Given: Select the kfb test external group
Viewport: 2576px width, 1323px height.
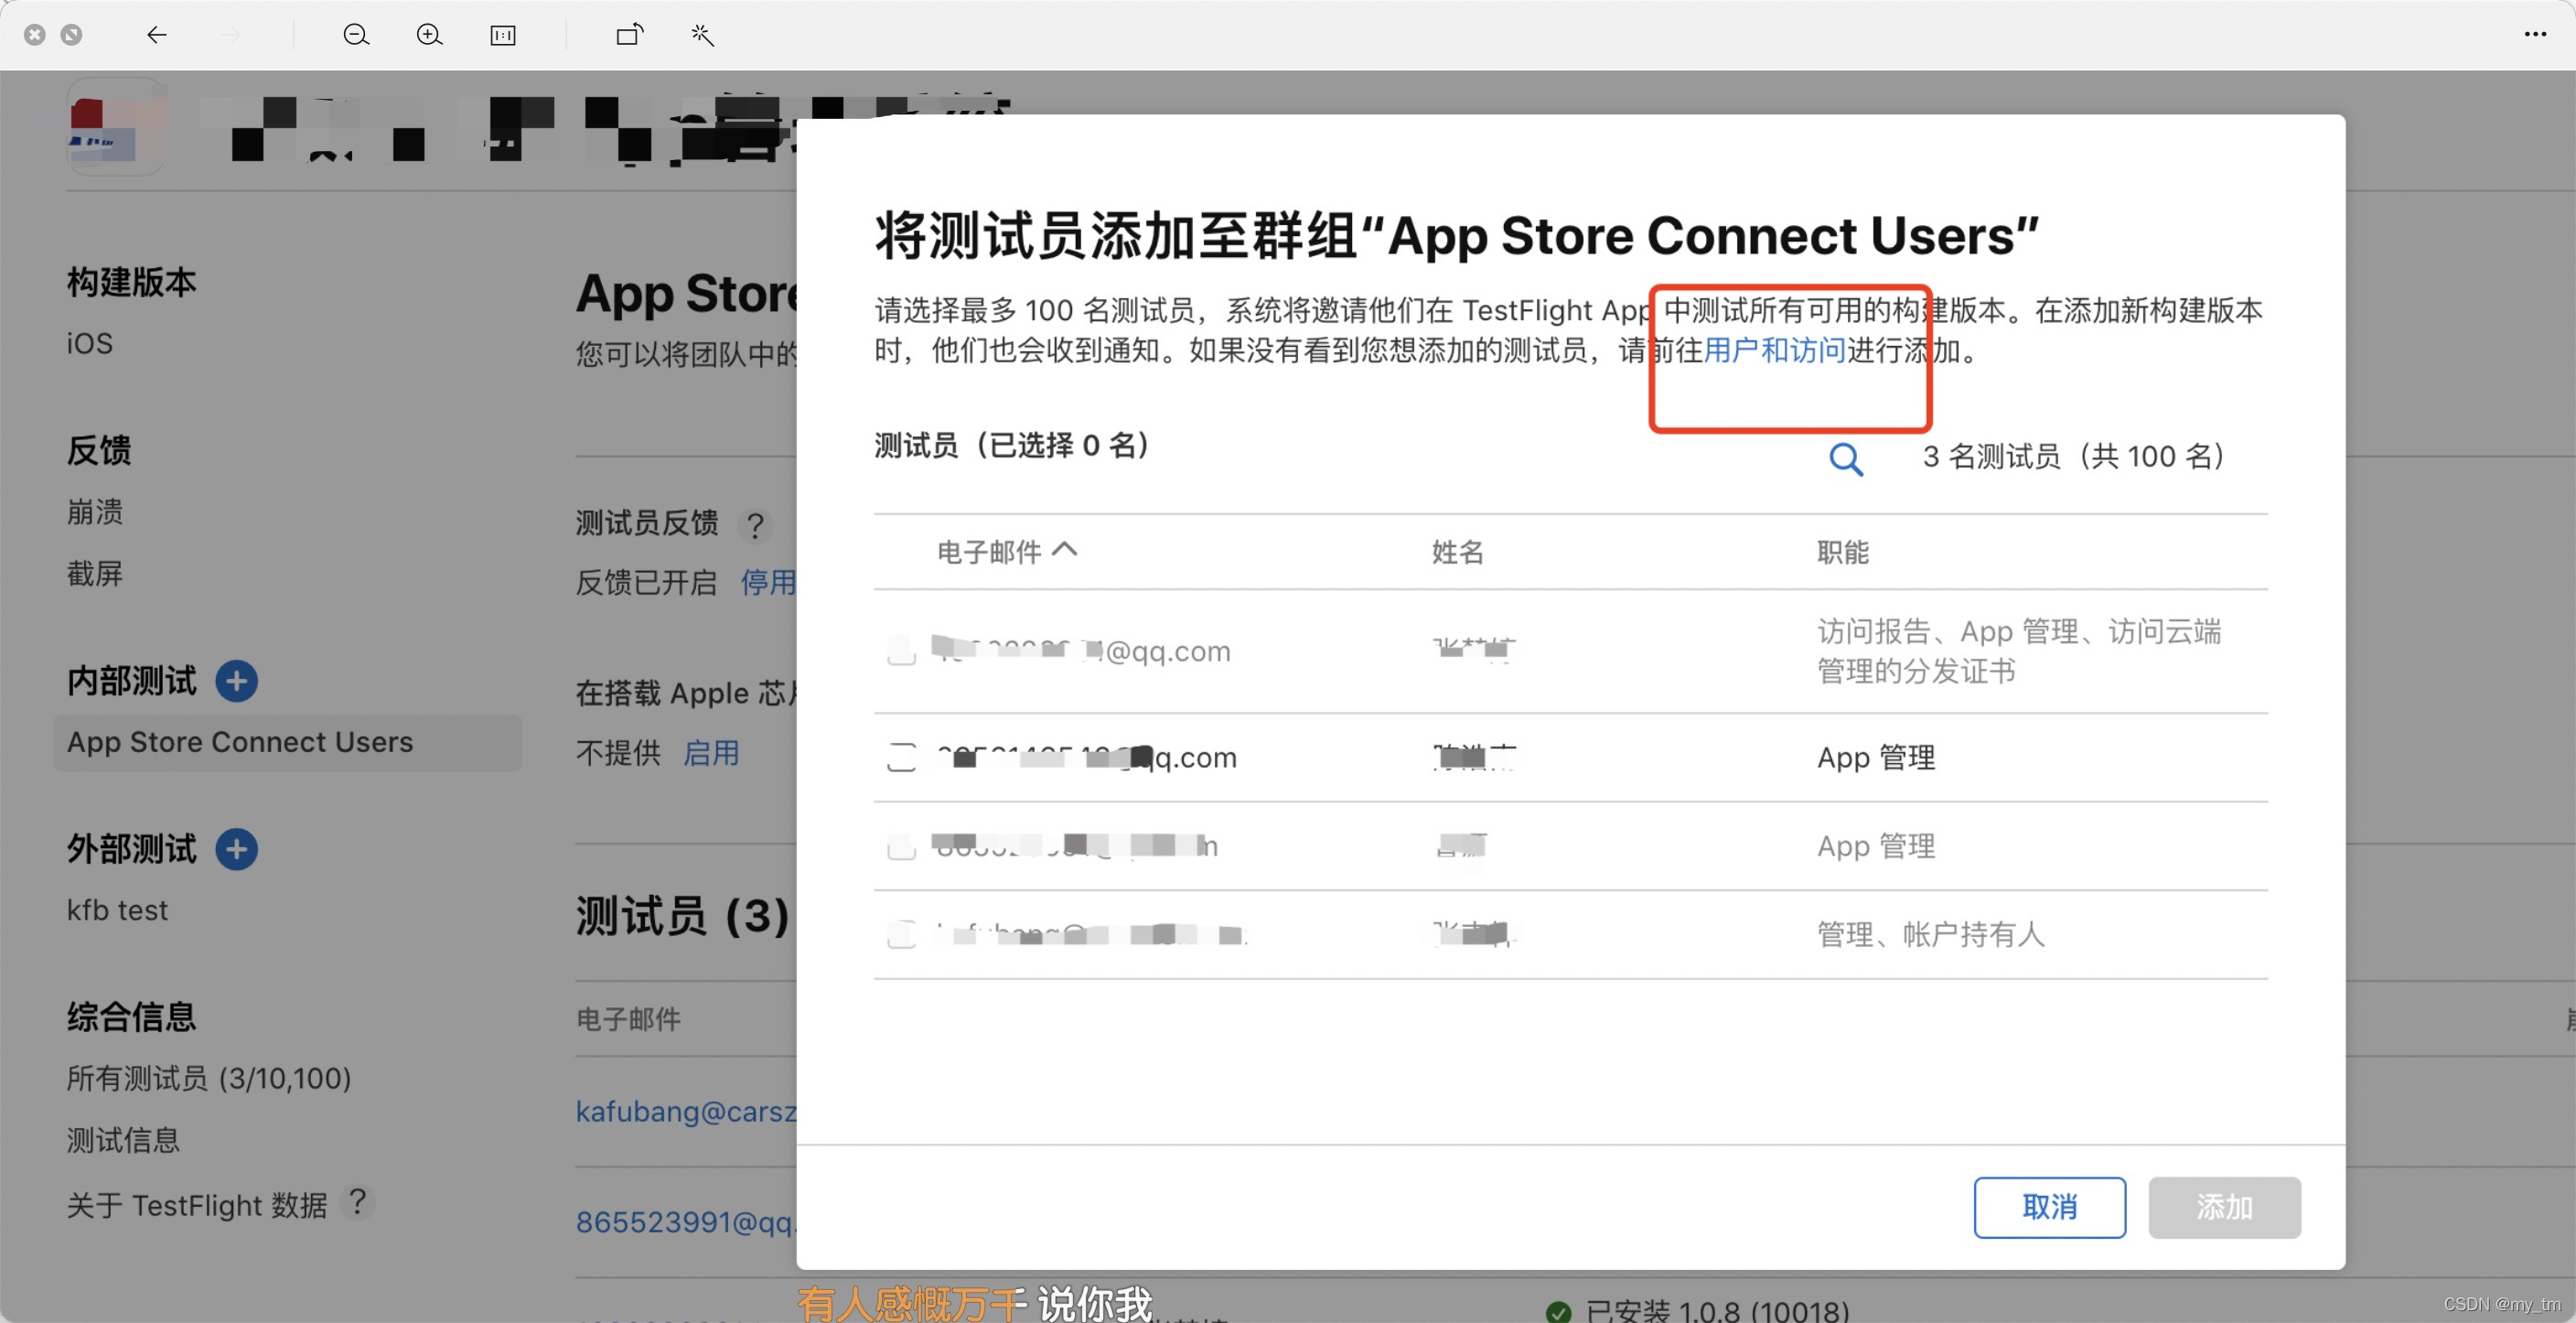Looking at the screenshot, I should click(x=117, y=910).
